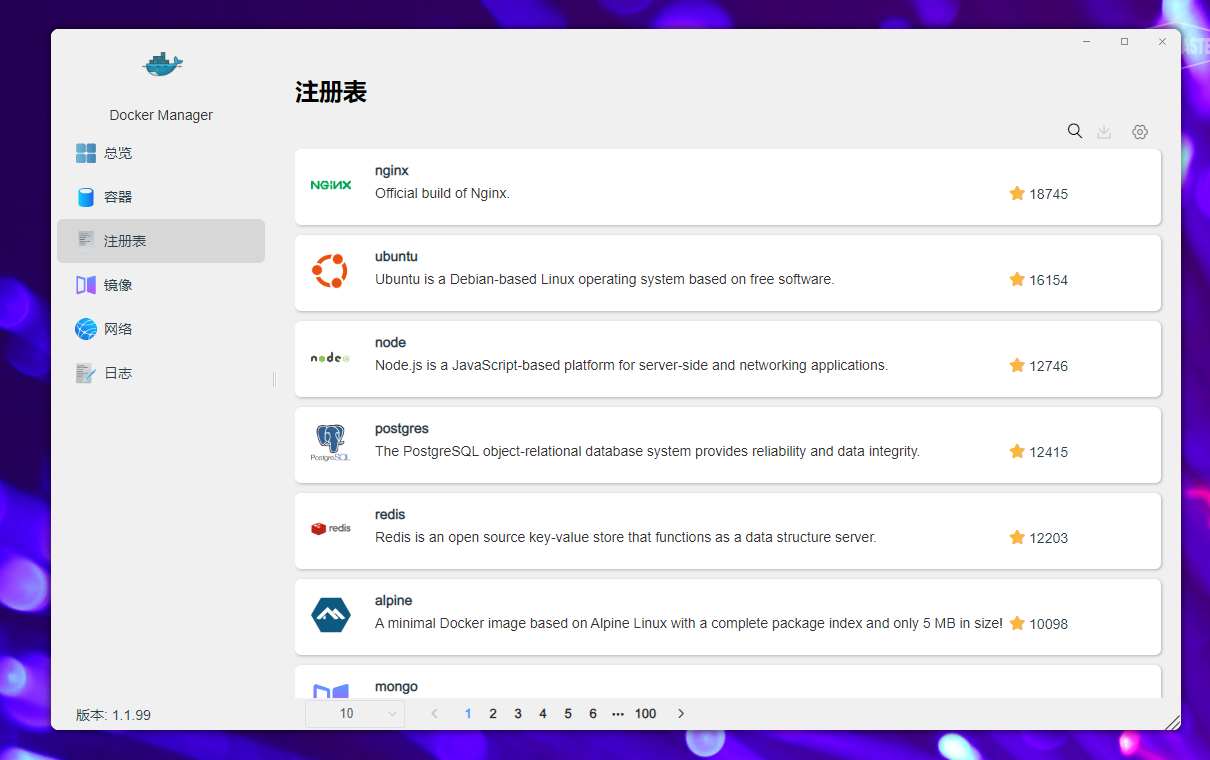Select the 注册表 registry menu item

[161, 241]
